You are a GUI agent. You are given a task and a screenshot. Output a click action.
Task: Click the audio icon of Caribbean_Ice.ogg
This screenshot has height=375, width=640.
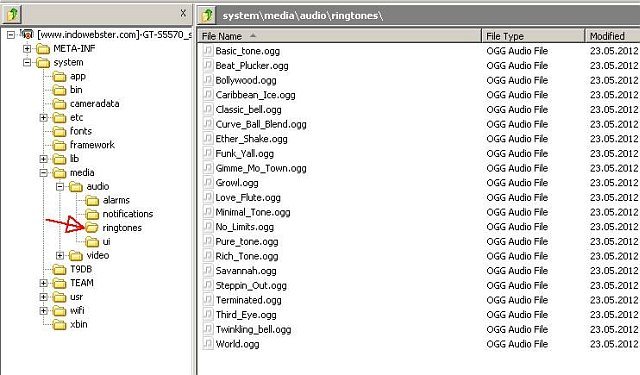(x=208, y=95)
